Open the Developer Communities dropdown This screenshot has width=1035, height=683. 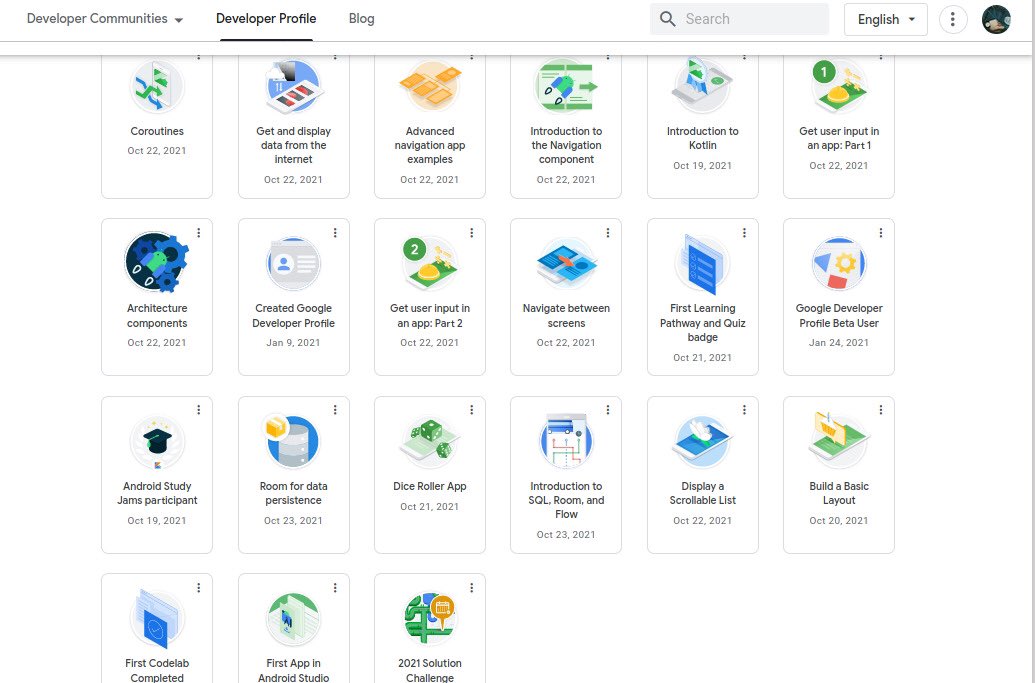(x=105, y=18)
